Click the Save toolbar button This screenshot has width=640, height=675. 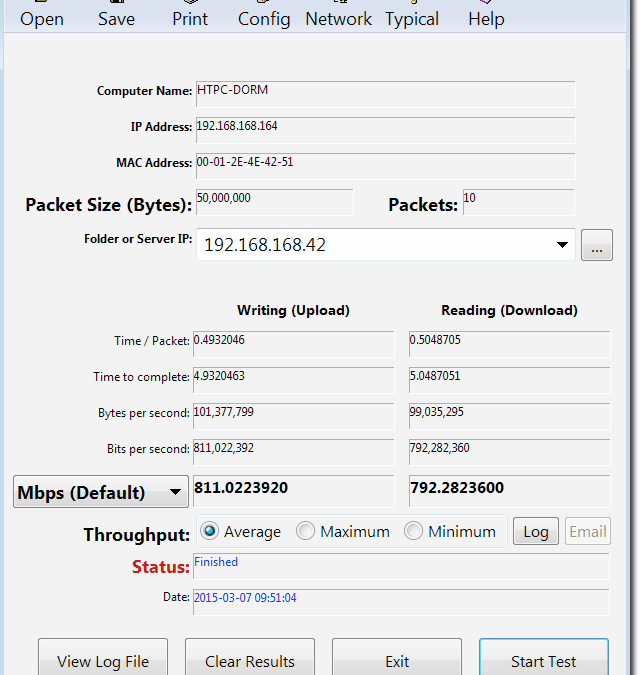tap(116, 18)
